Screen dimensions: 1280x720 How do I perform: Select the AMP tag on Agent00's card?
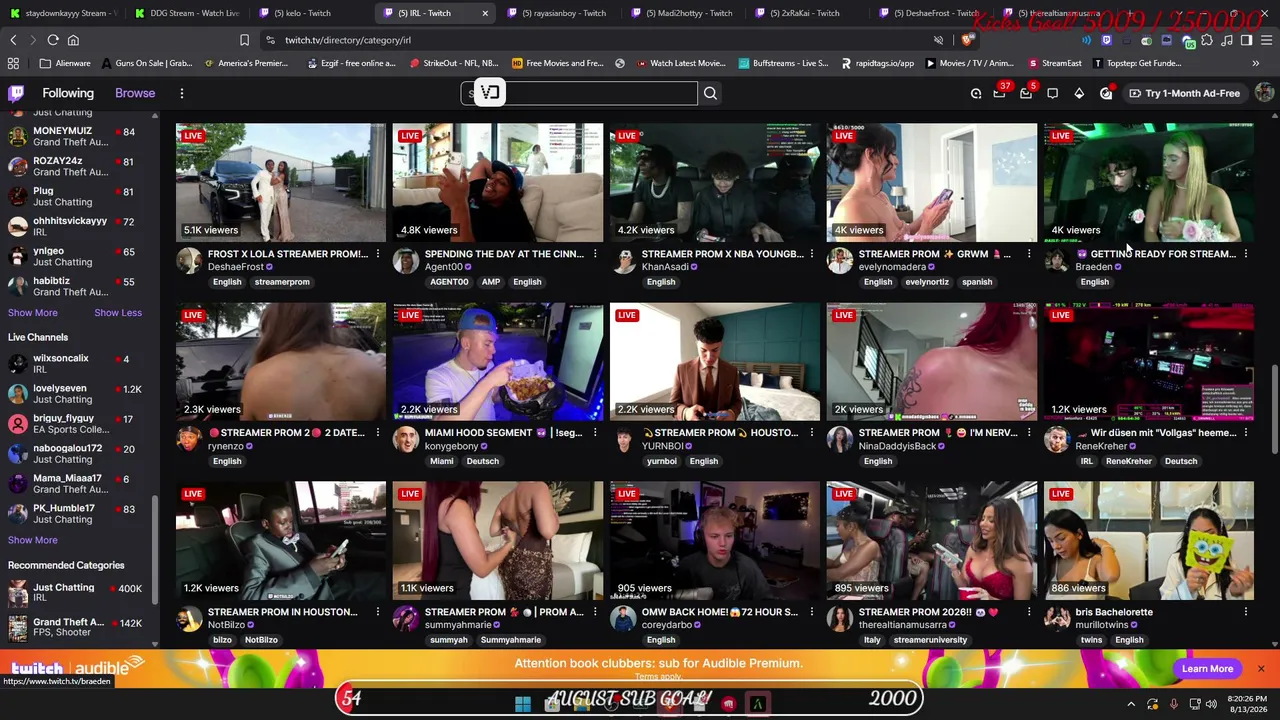click(491, 282)
